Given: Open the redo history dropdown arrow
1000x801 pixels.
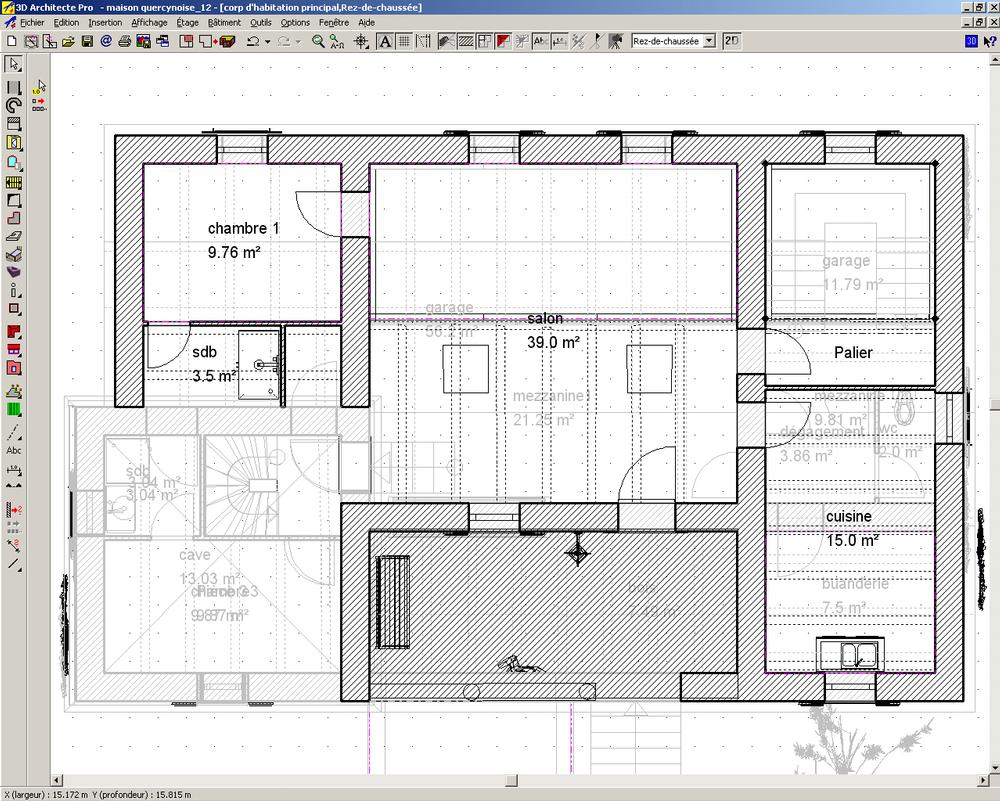Looking at the screenshot, I should (298, 42).
